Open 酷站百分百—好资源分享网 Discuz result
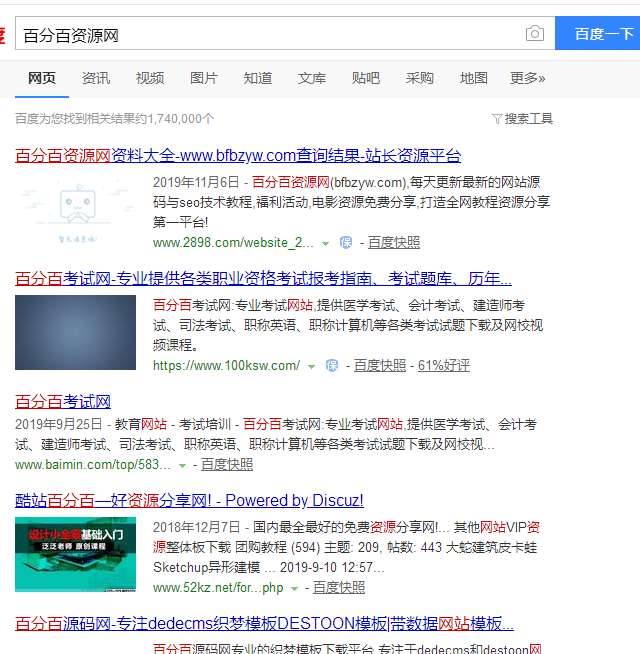The height and width of the screenshot is (654, 640). tap(189, 500)
